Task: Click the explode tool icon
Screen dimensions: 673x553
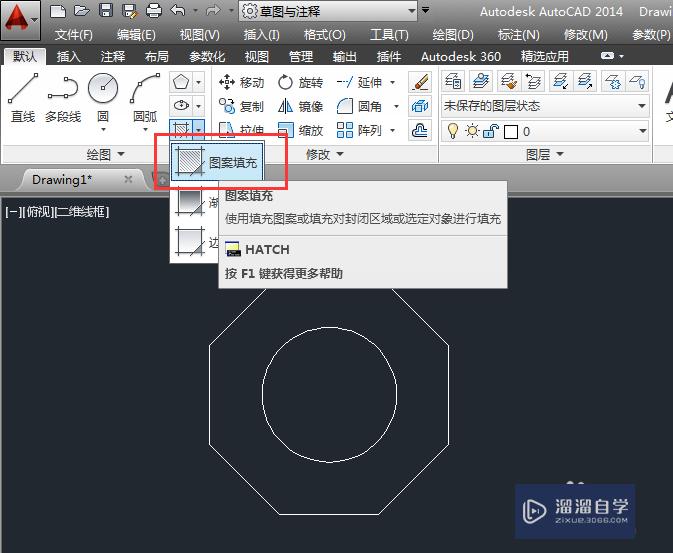Action: [x=420, y=106]
